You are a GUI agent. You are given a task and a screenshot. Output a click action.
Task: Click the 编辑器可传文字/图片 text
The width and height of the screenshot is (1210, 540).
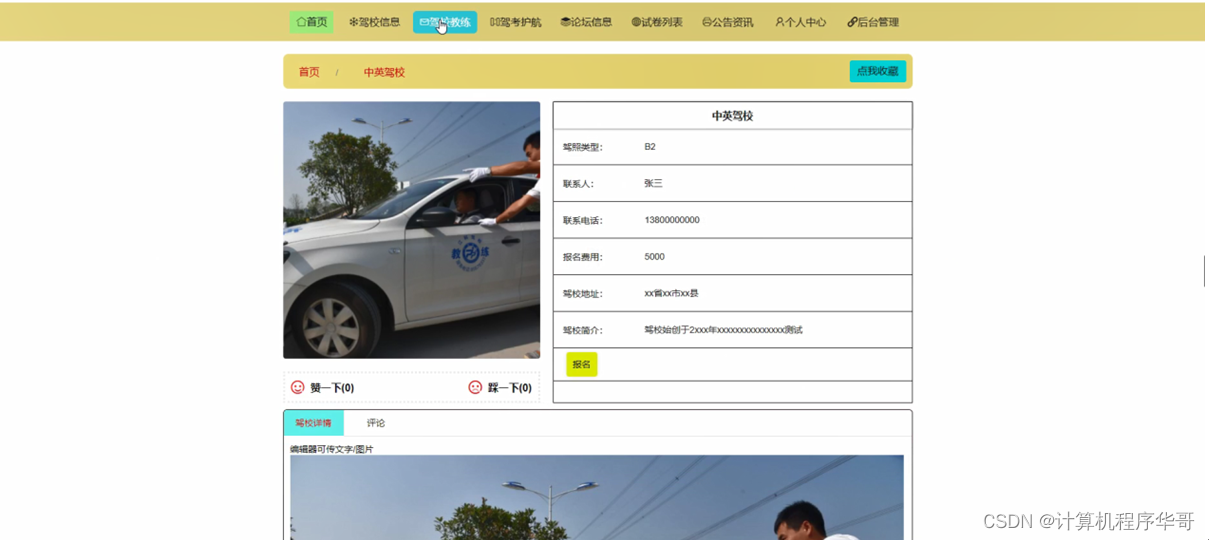pyautogui.click(x=331, y=449)
